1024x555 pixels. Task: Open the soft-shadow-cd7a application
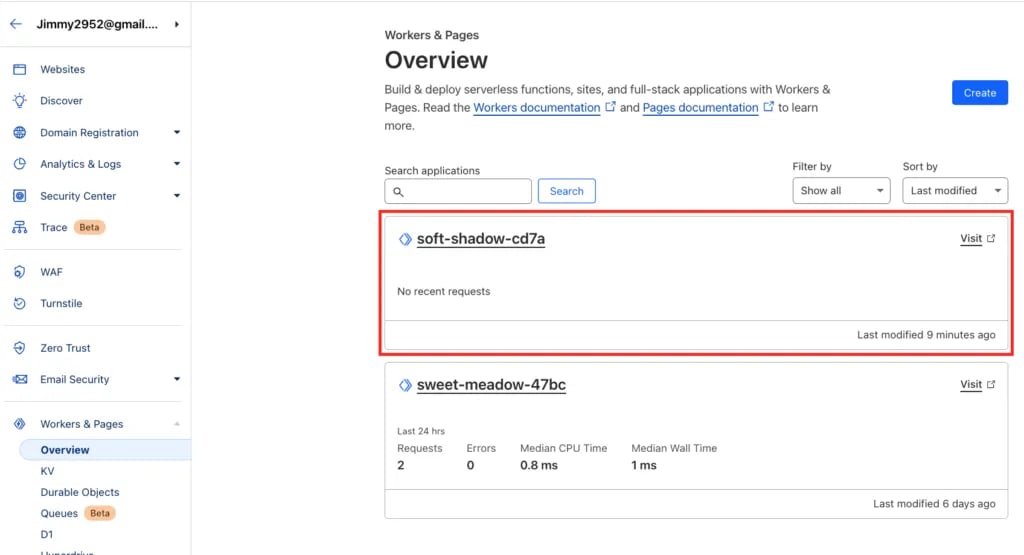point(481,239)
